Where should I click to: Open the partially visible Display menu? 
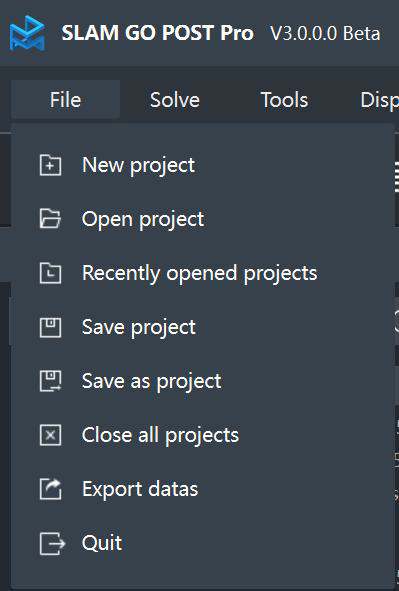(379, 100)
